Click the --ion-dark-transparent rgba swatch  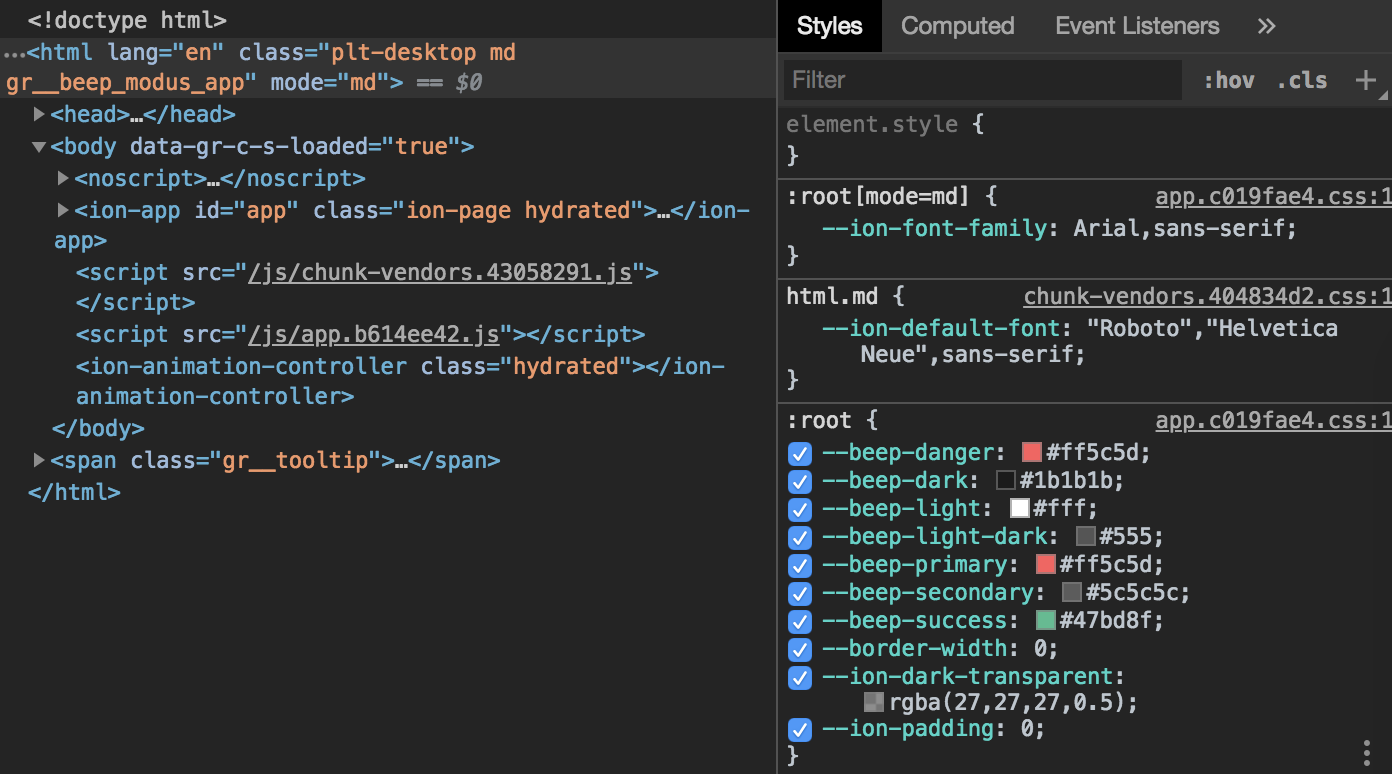click(874, 702)
